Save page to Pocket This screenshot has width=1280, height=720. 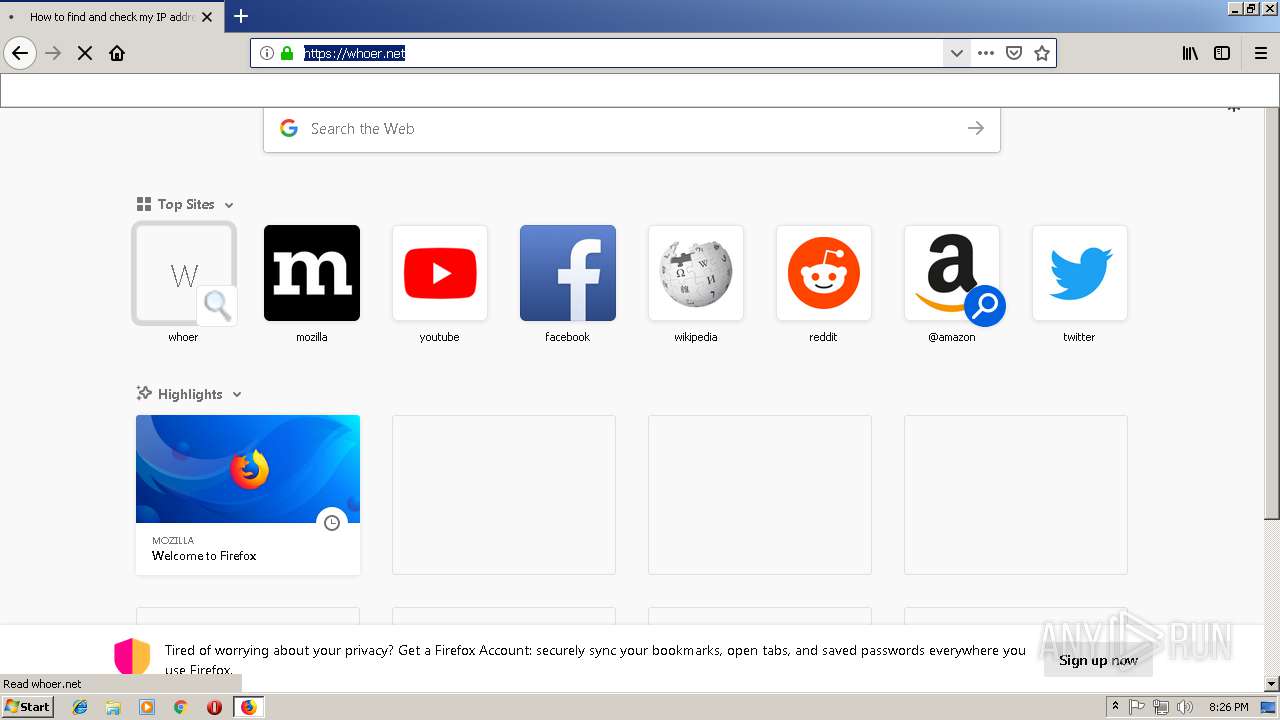tap(1014, 53)
